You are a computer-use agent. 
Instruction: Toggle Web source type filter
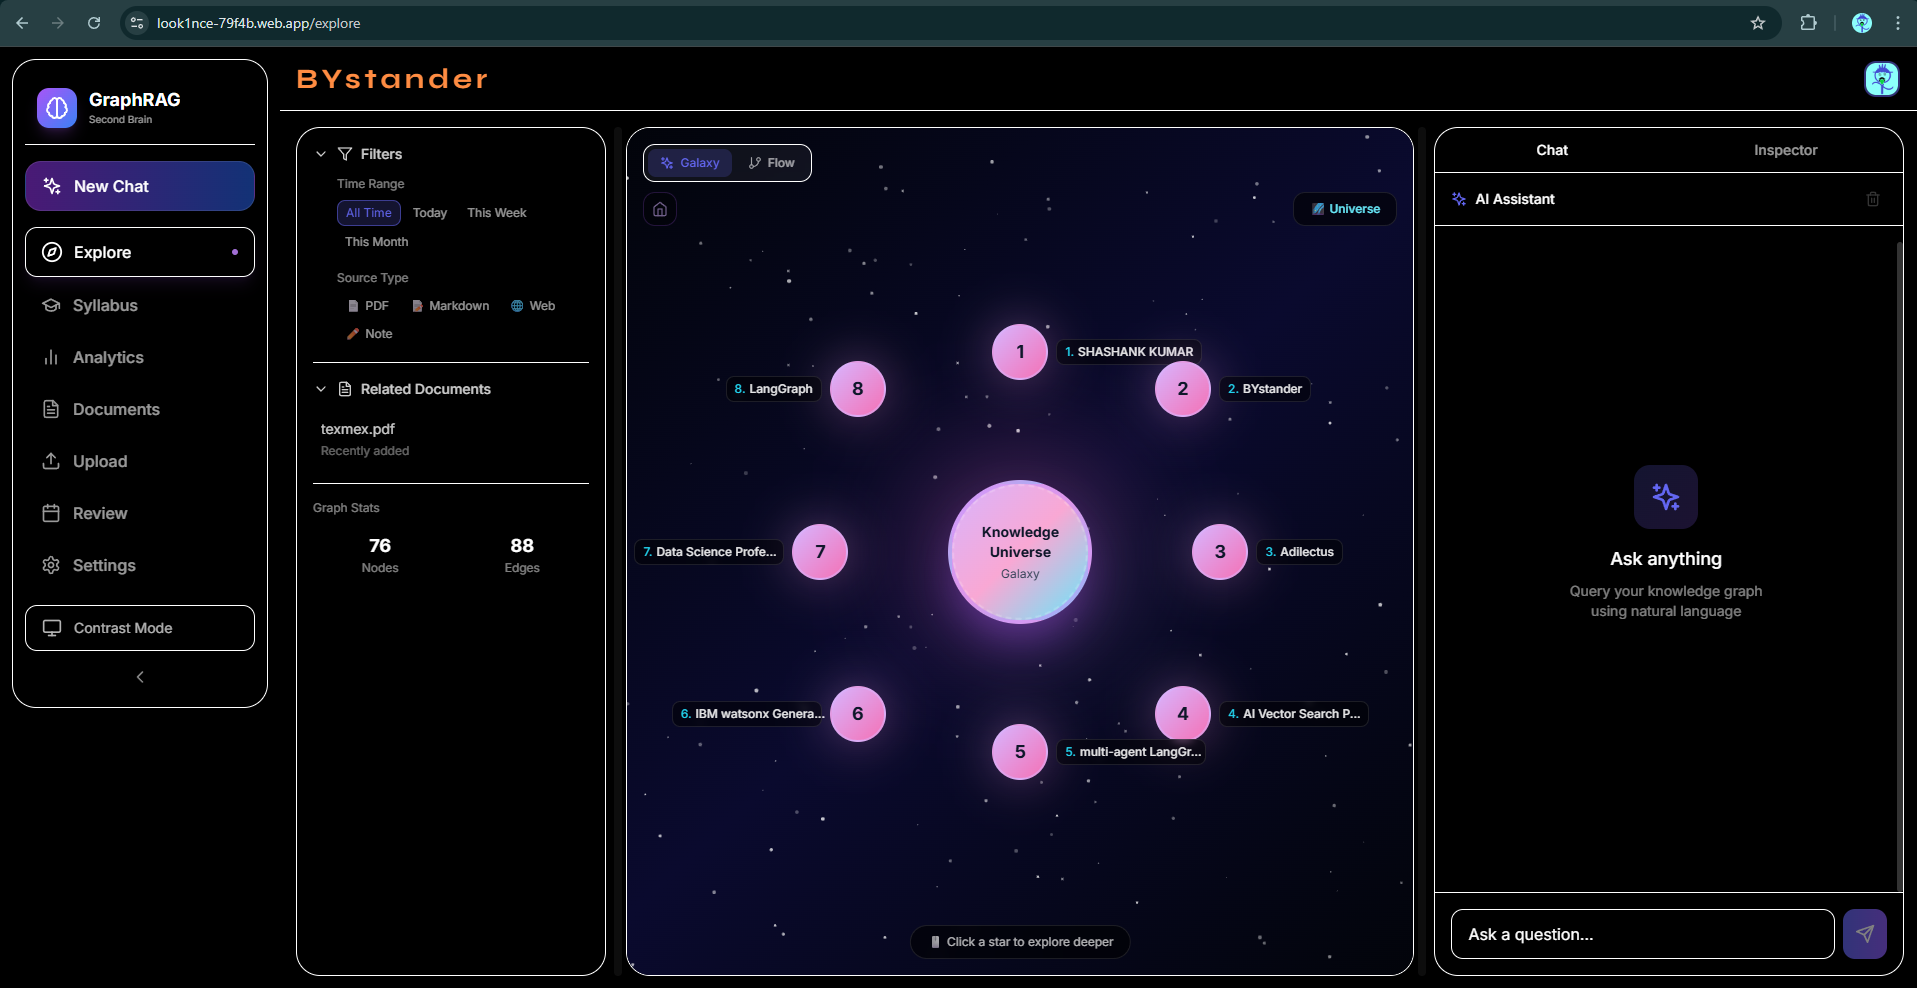(533, 306)
